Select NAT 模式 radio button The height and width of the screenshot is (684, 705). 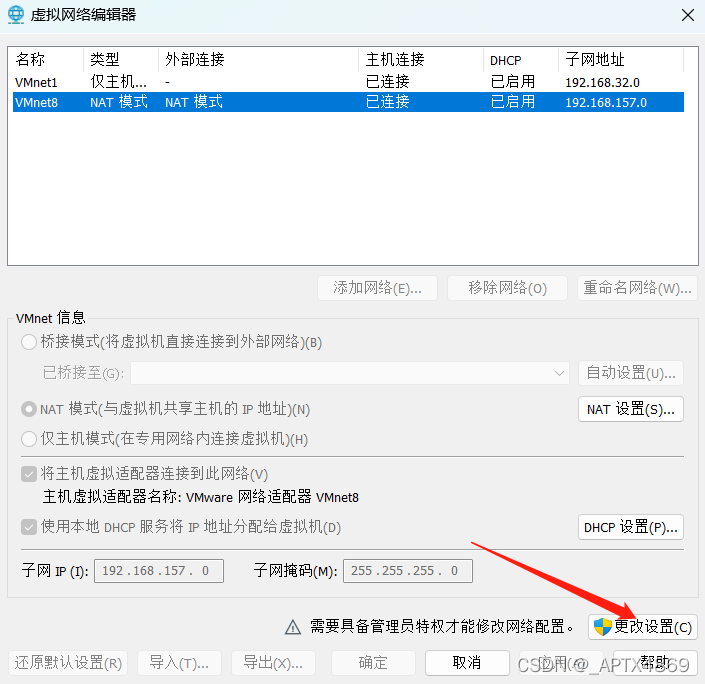tap(29, 409)
